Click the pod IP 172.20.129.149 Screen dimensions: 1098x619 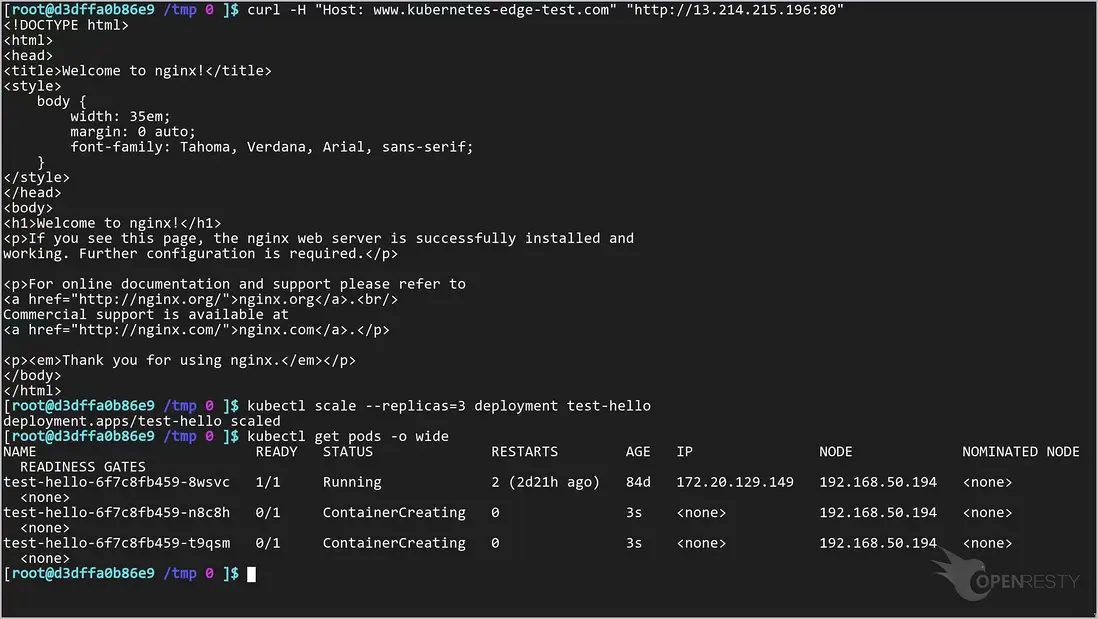[x=735, y=482]
